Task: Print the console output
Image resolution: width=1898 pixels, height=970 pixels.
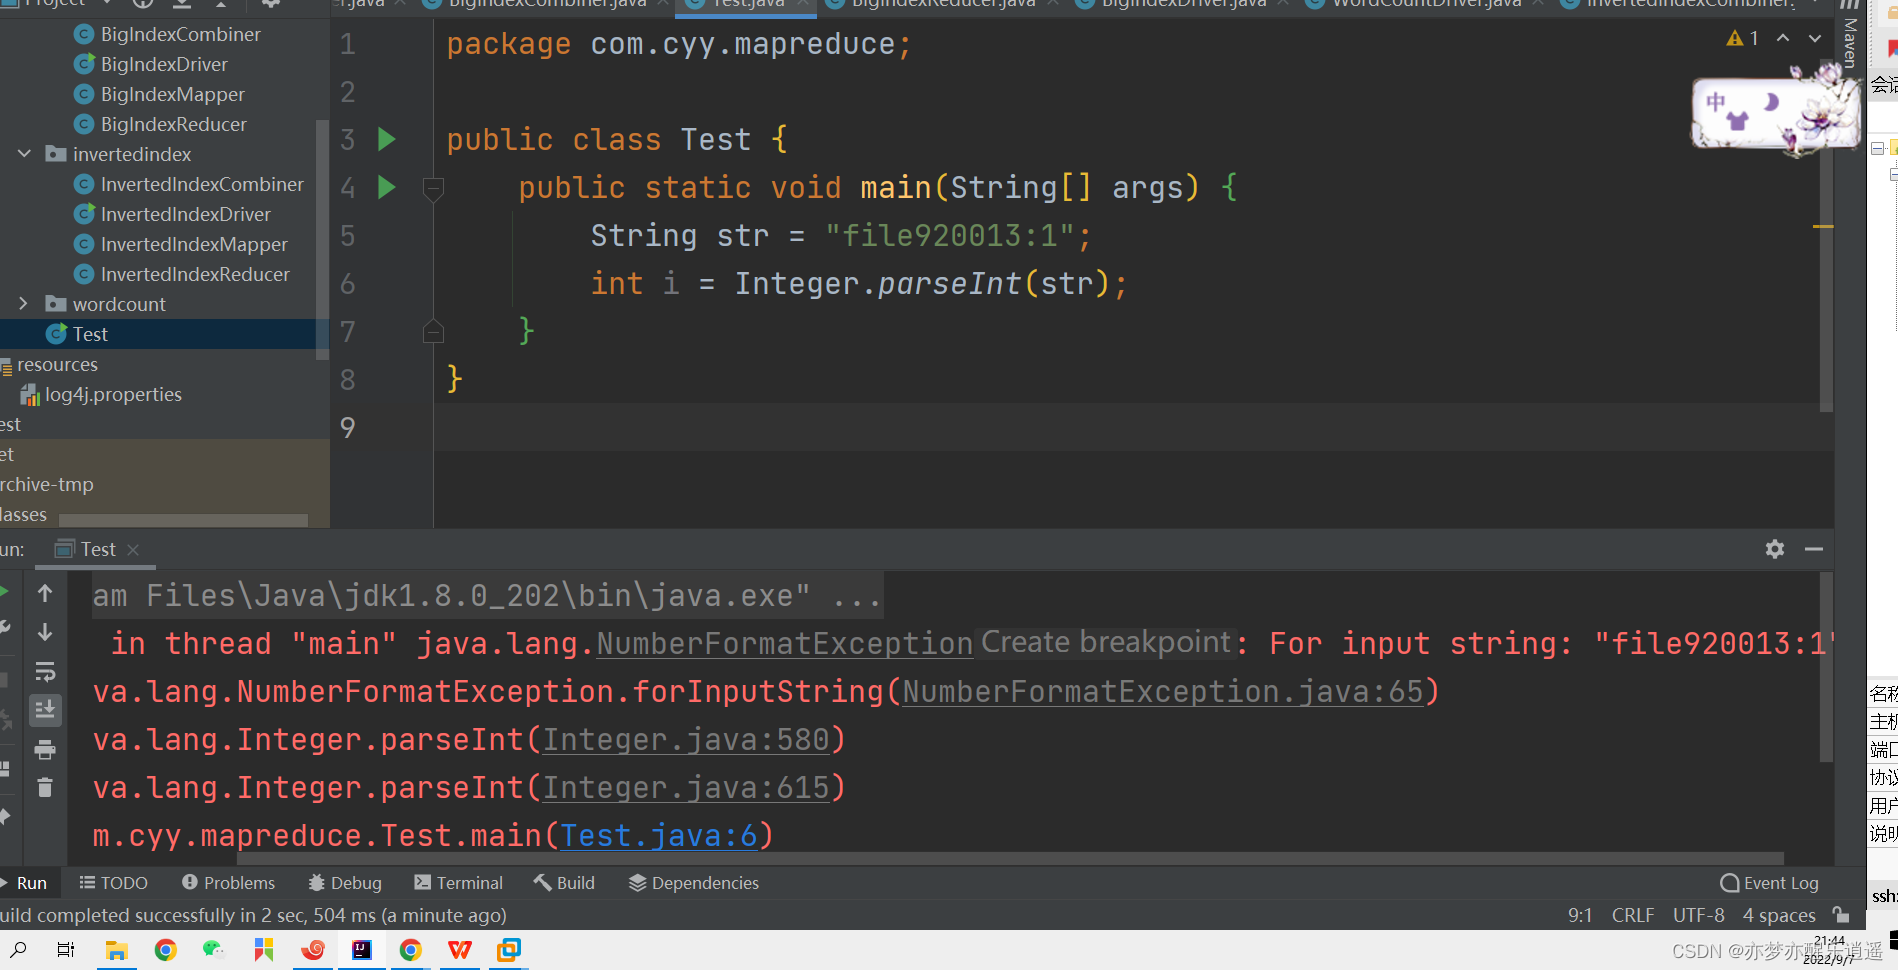Action: click(45, 749)
